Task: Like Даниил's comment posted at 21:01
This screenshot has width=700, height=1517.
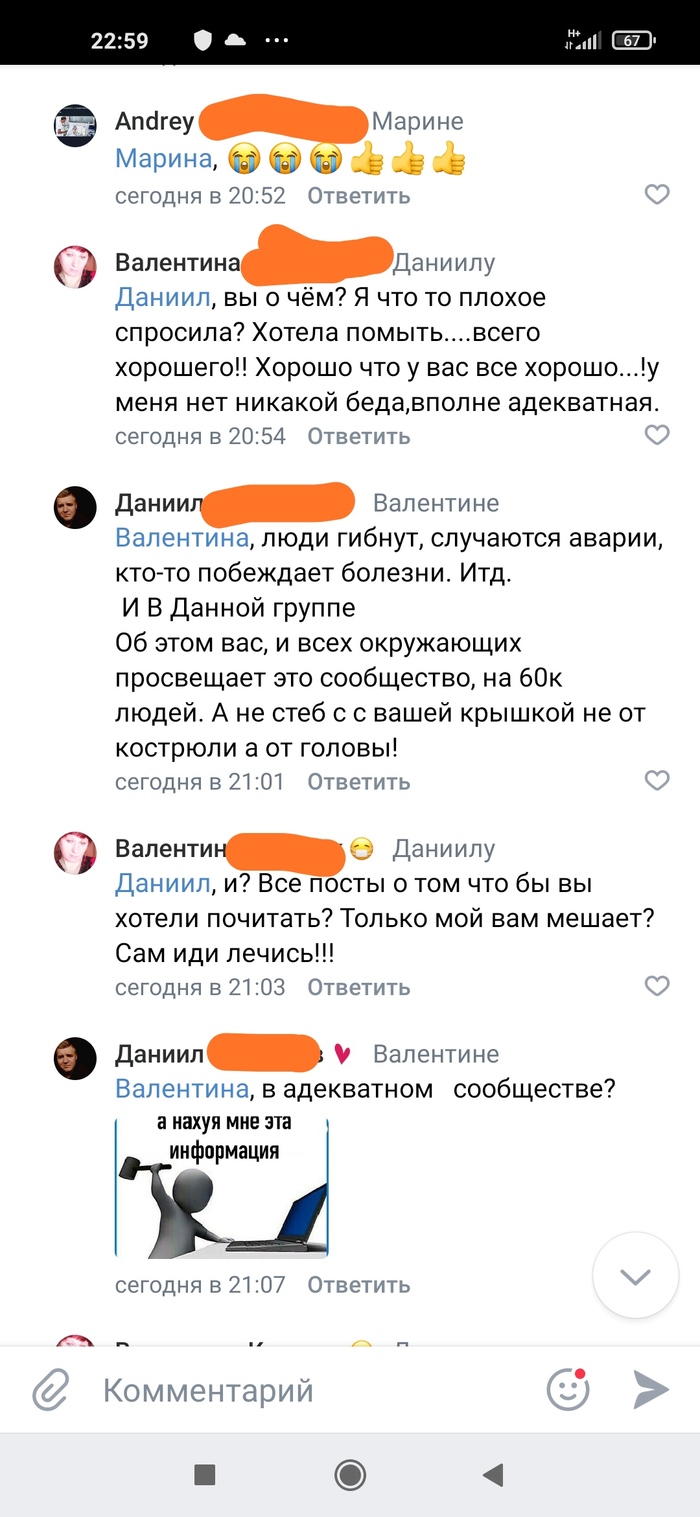Action: click(656, 781)
